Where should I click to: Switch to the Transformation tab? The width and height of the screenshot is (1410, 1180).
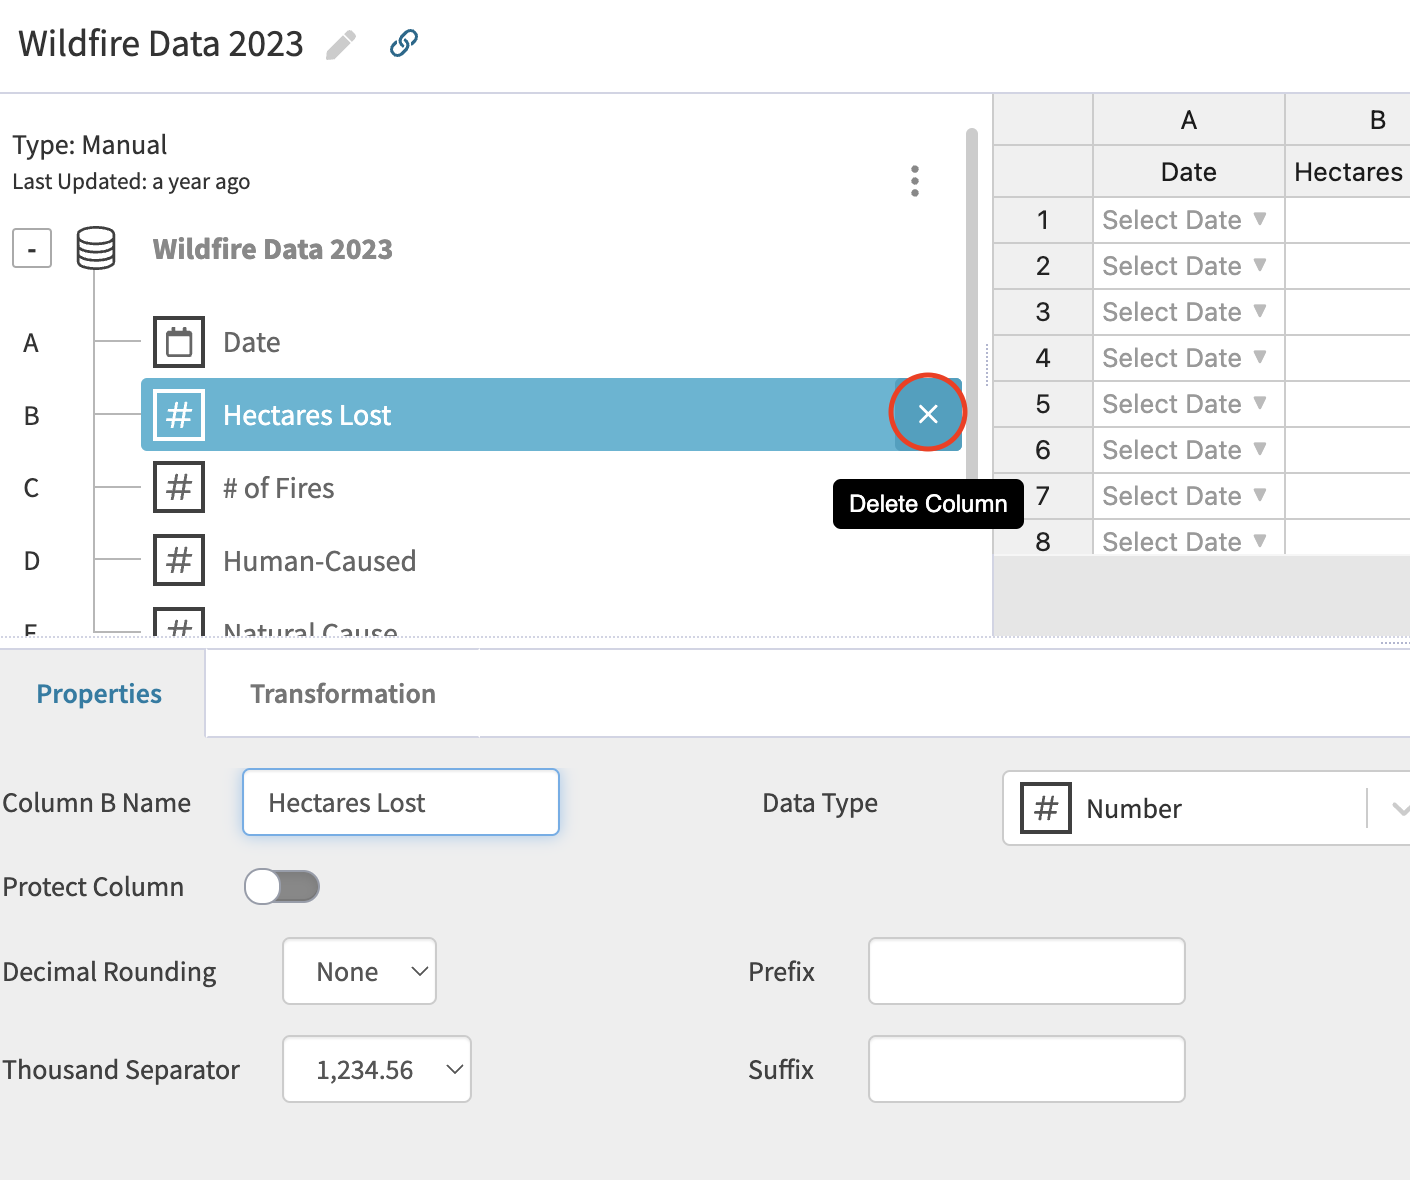click(344, 693)
